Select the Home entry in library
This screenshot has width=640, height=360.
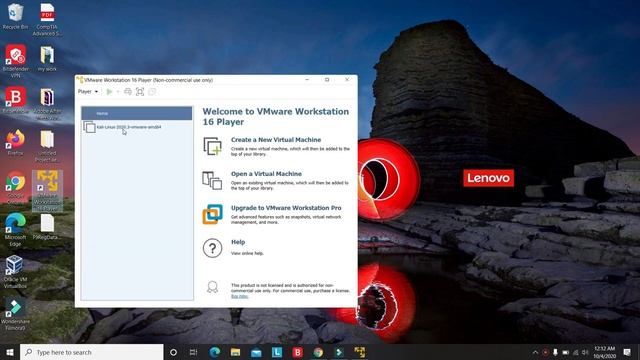137,113
